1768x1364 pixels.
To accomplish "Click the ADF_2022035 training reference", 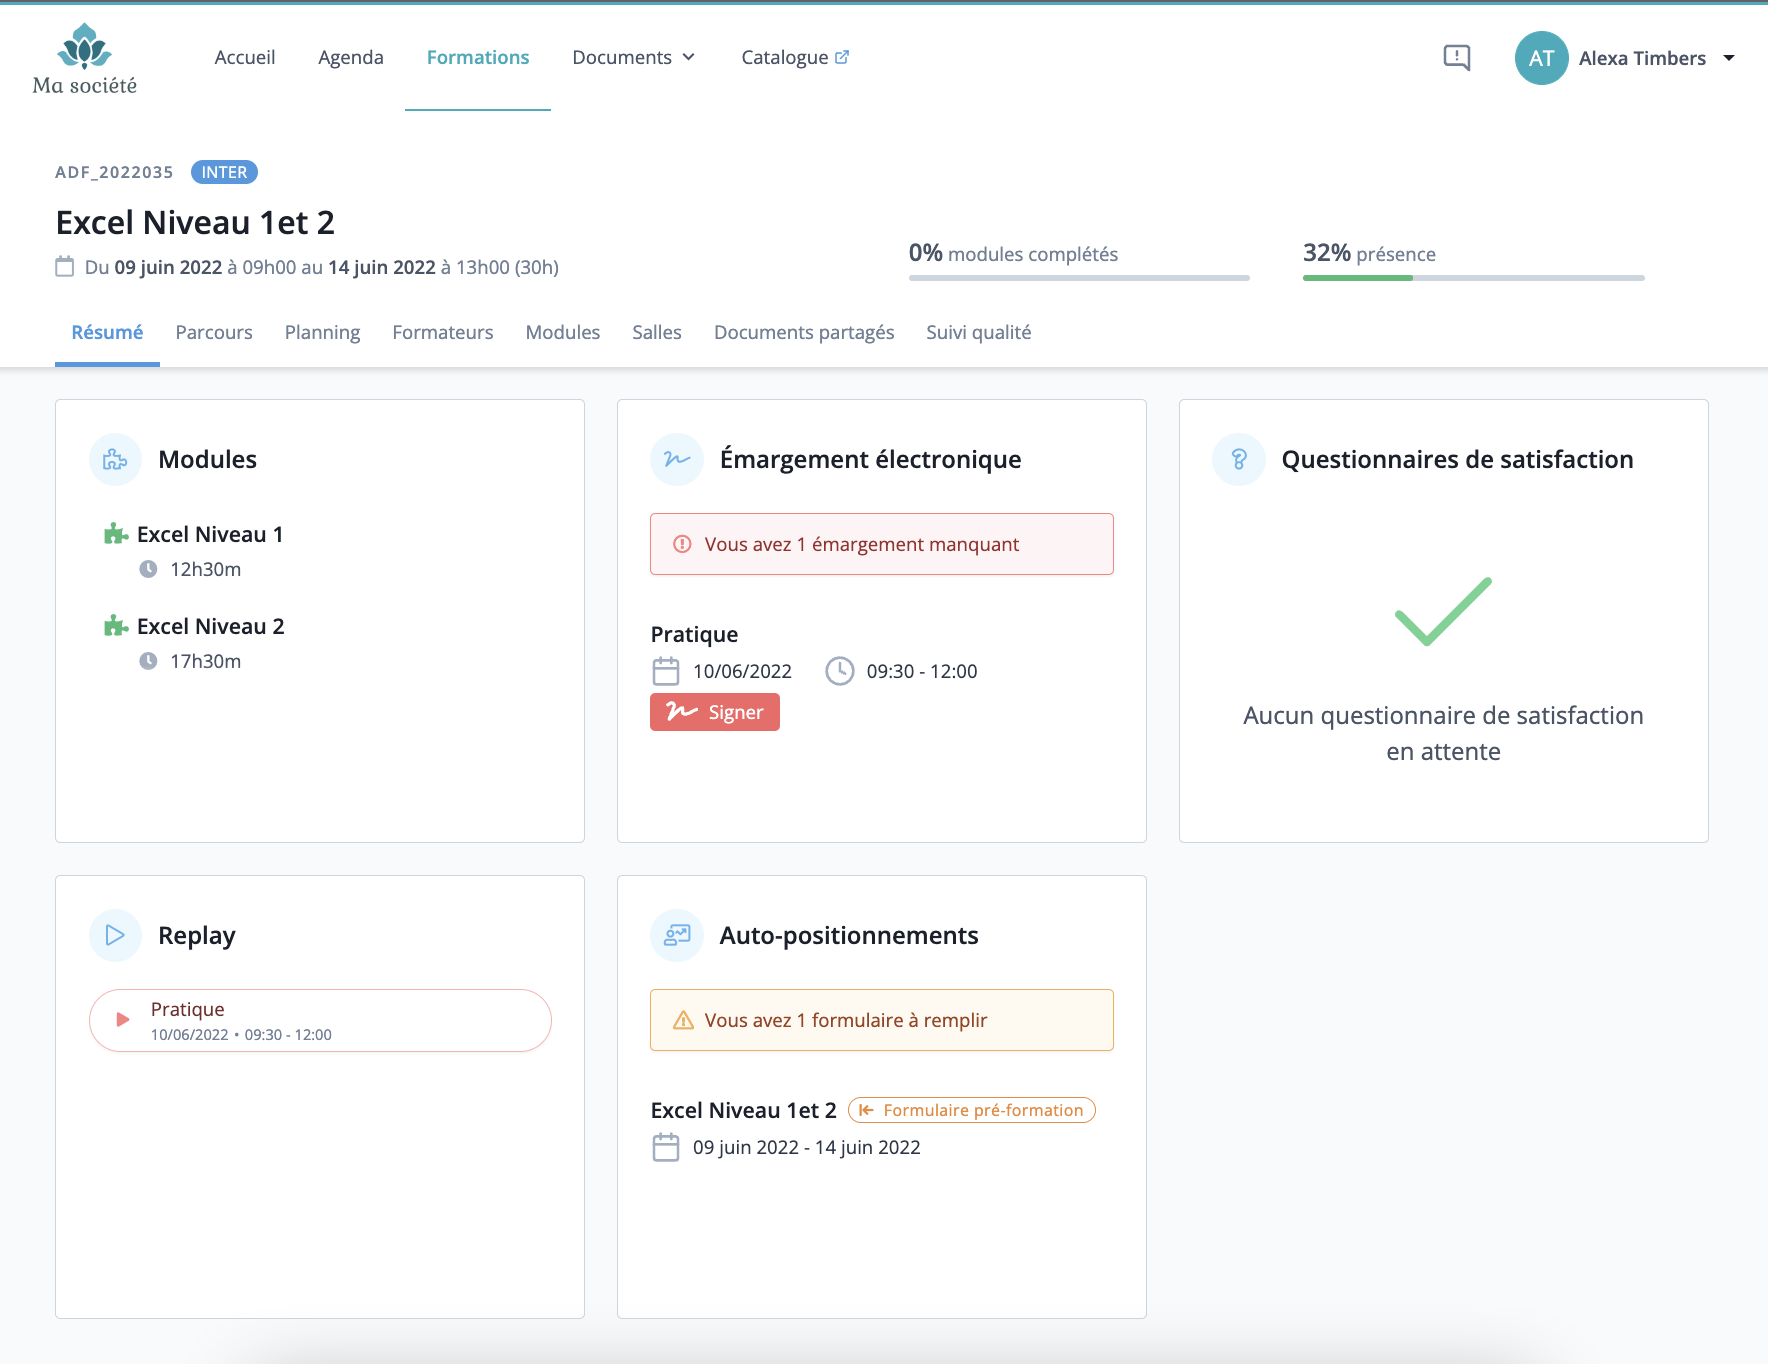I will coord(114,172).
